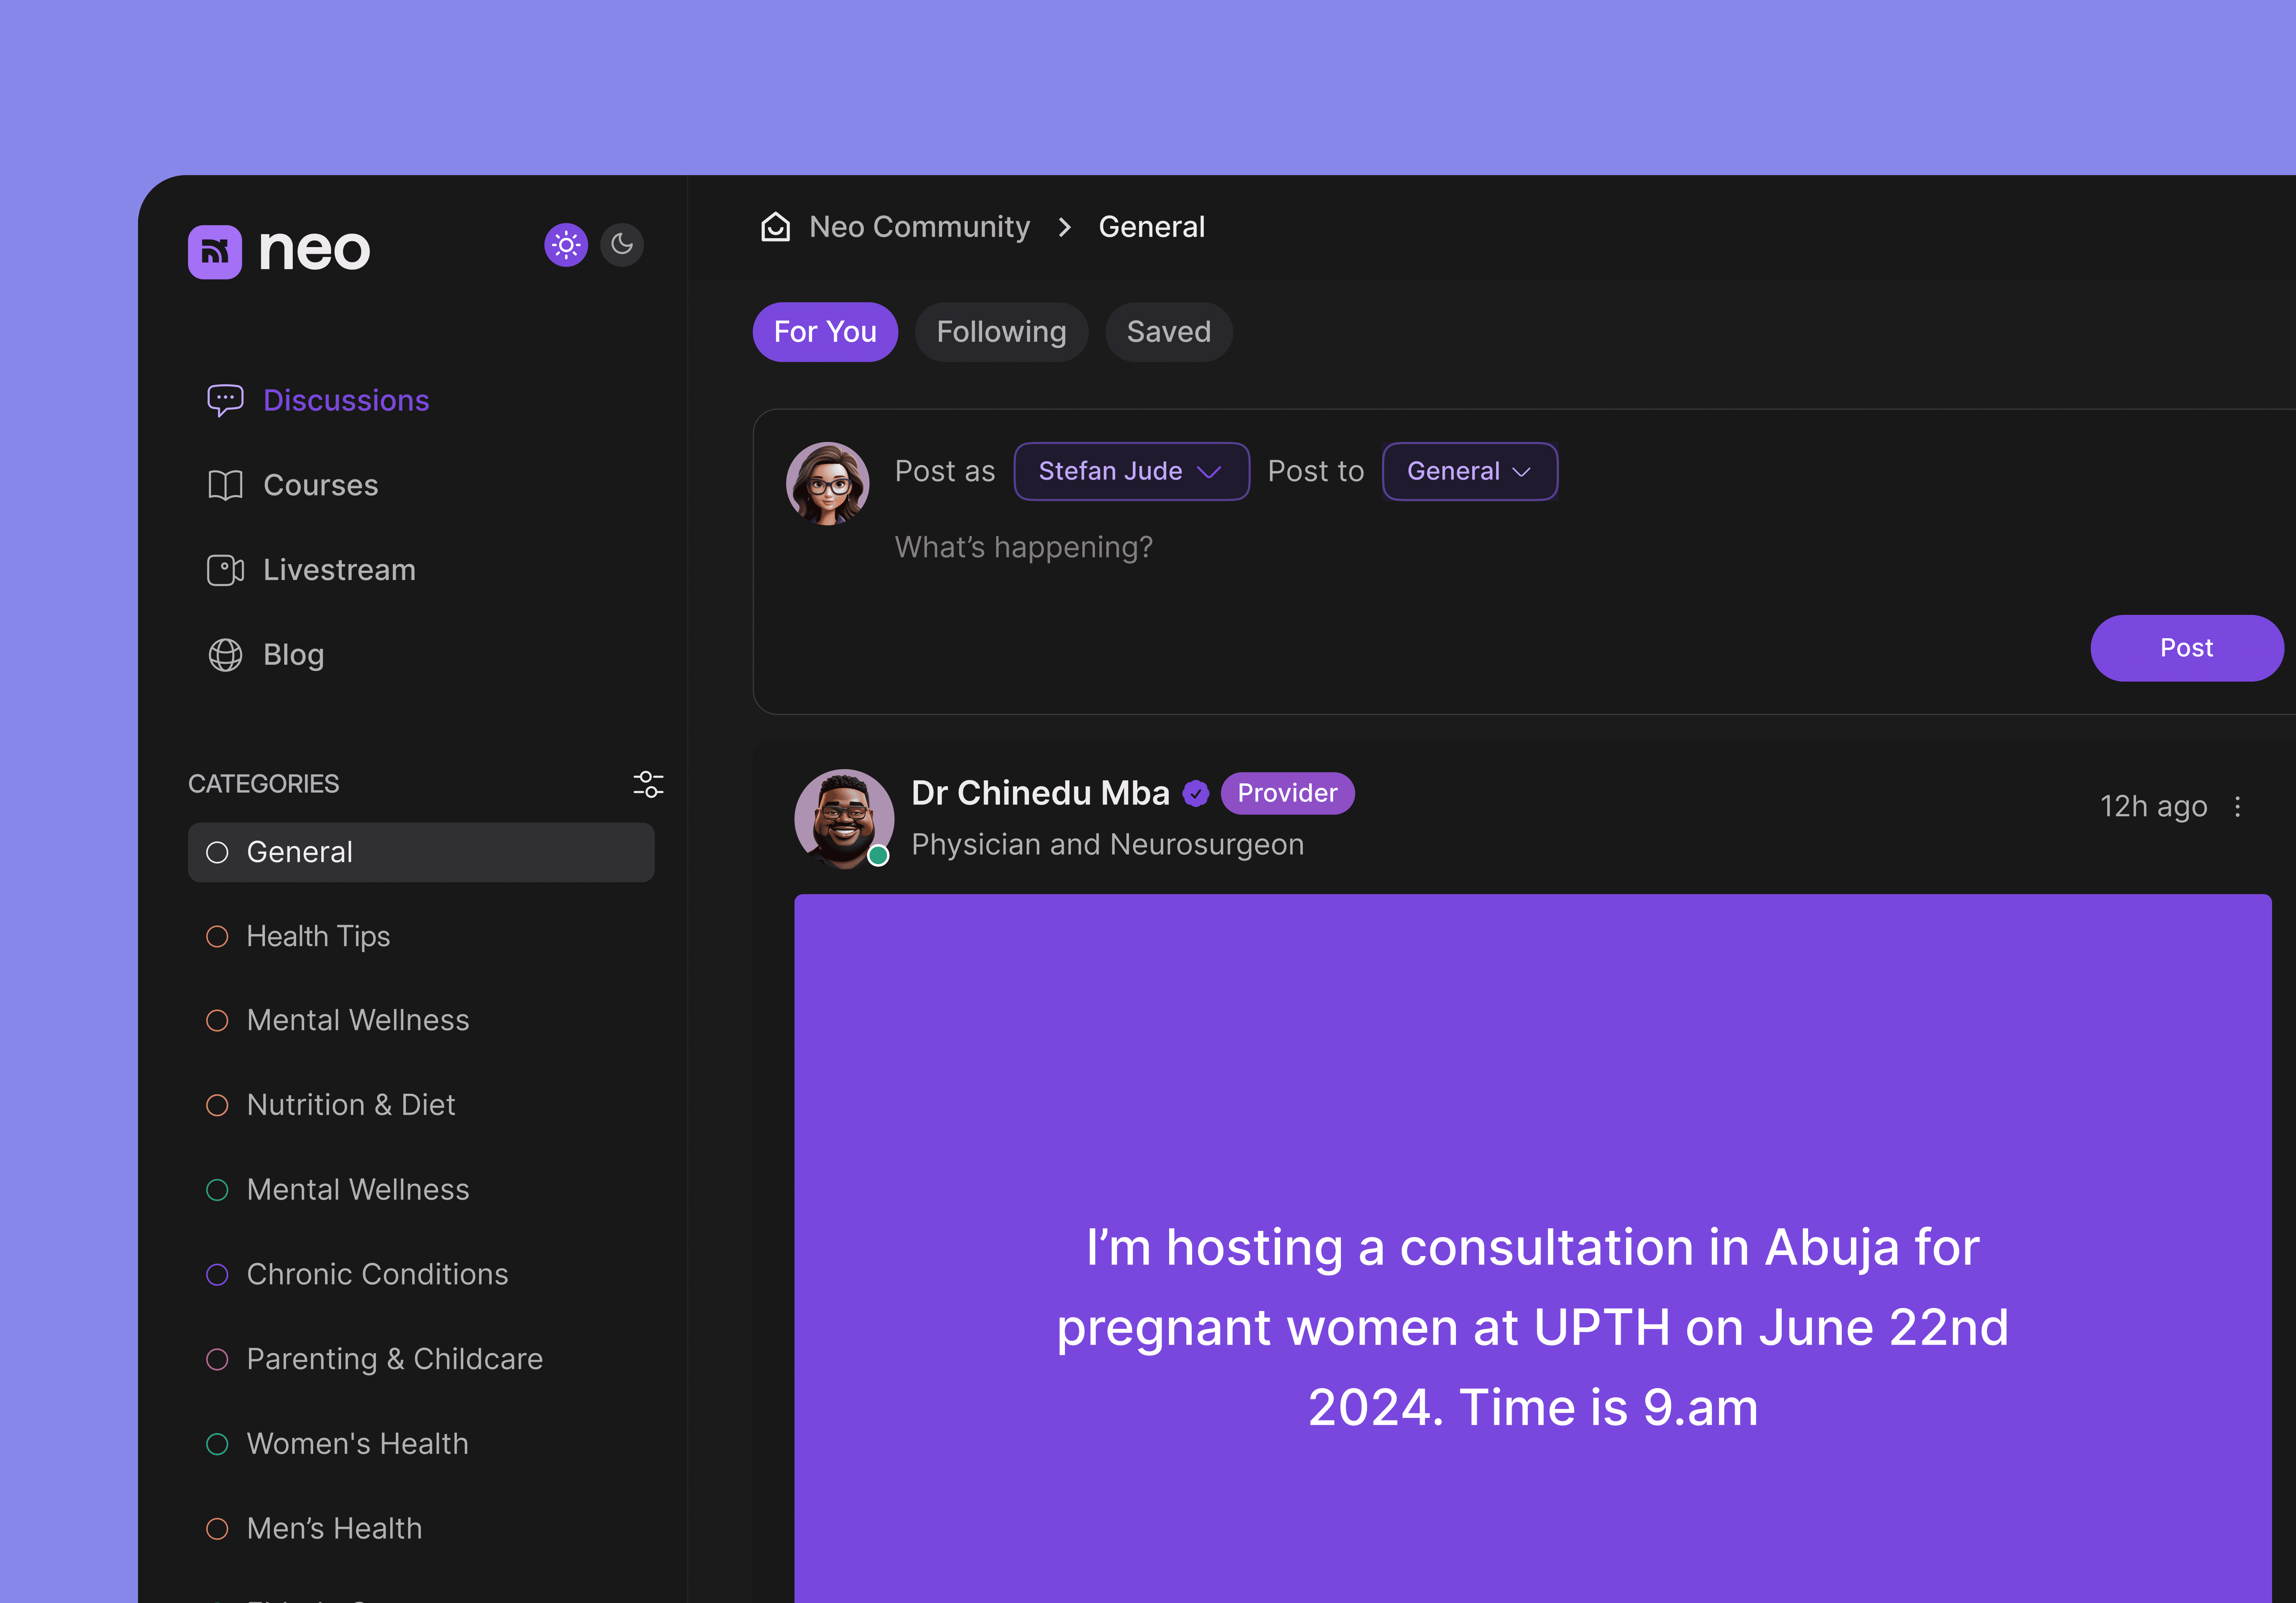Click the Neo Community home icon
Image resolution: width=2296 pixels, height=1603 pixels.
775,227
